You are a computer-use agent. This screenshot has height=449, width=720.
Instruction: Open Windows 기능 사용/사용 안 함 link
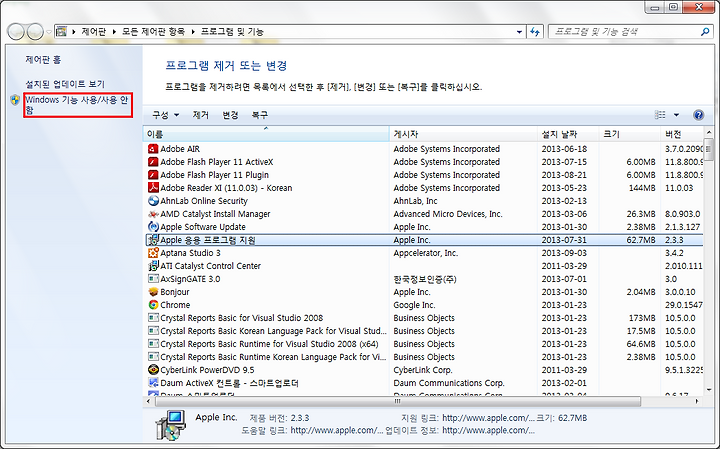[77, 105]
